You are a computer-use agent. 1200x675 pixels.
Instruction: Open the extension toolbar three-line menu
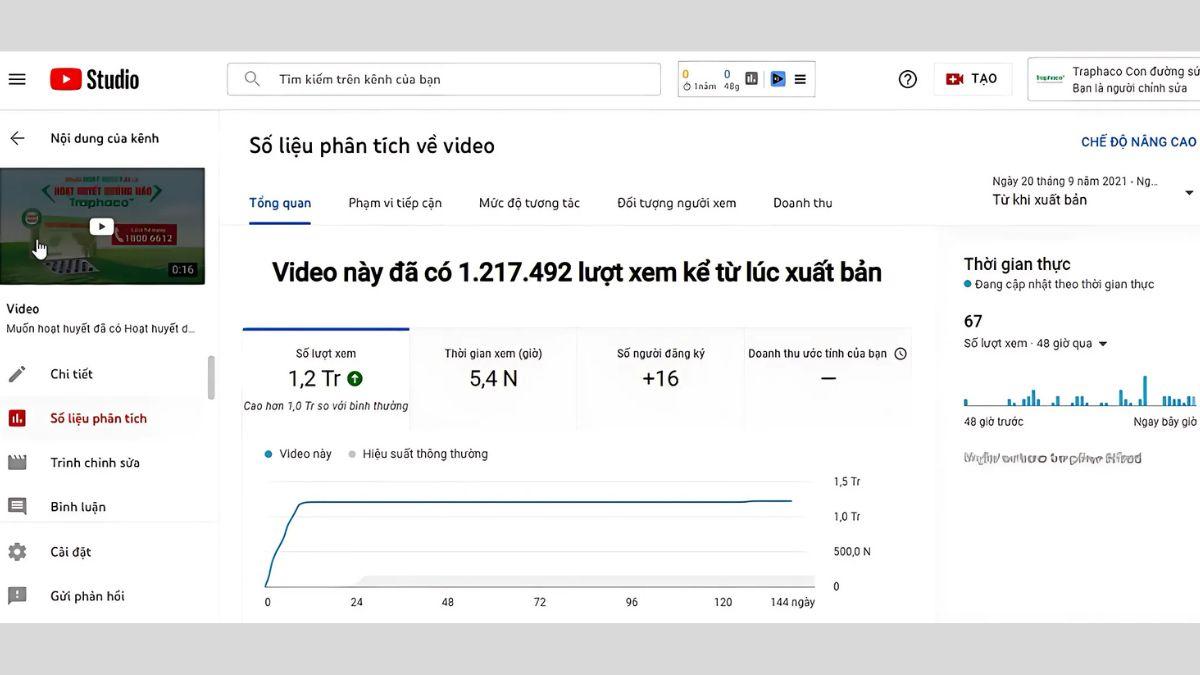pyautogui.click(x=800, y=79)
